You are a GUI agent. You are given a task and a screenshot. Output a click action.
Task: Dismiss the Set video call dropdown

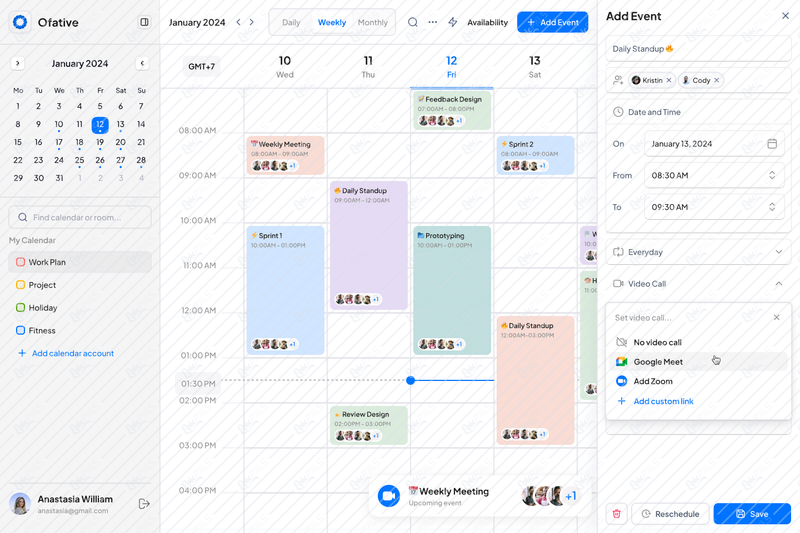(x=777, y=317)
